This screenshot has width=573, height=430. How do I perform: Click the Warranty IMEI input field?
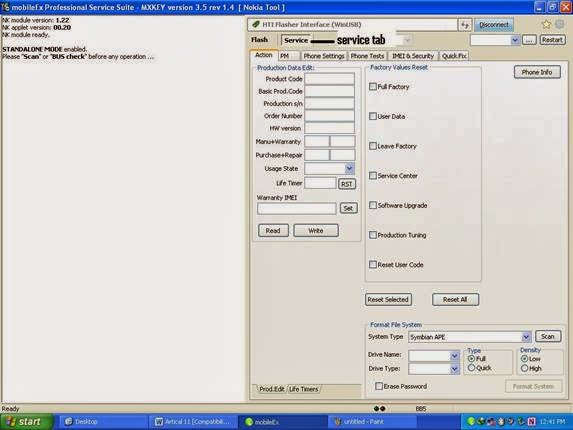296,209
